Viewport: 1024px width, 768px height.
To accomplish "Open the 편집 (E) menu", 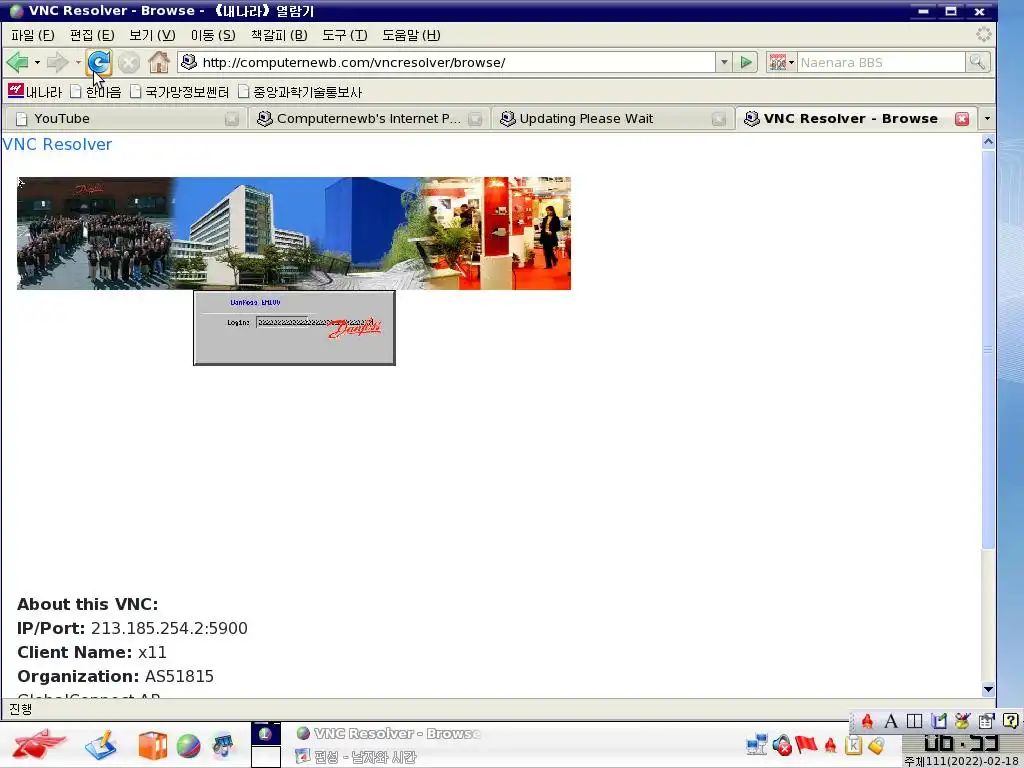I will click(92, 35).
